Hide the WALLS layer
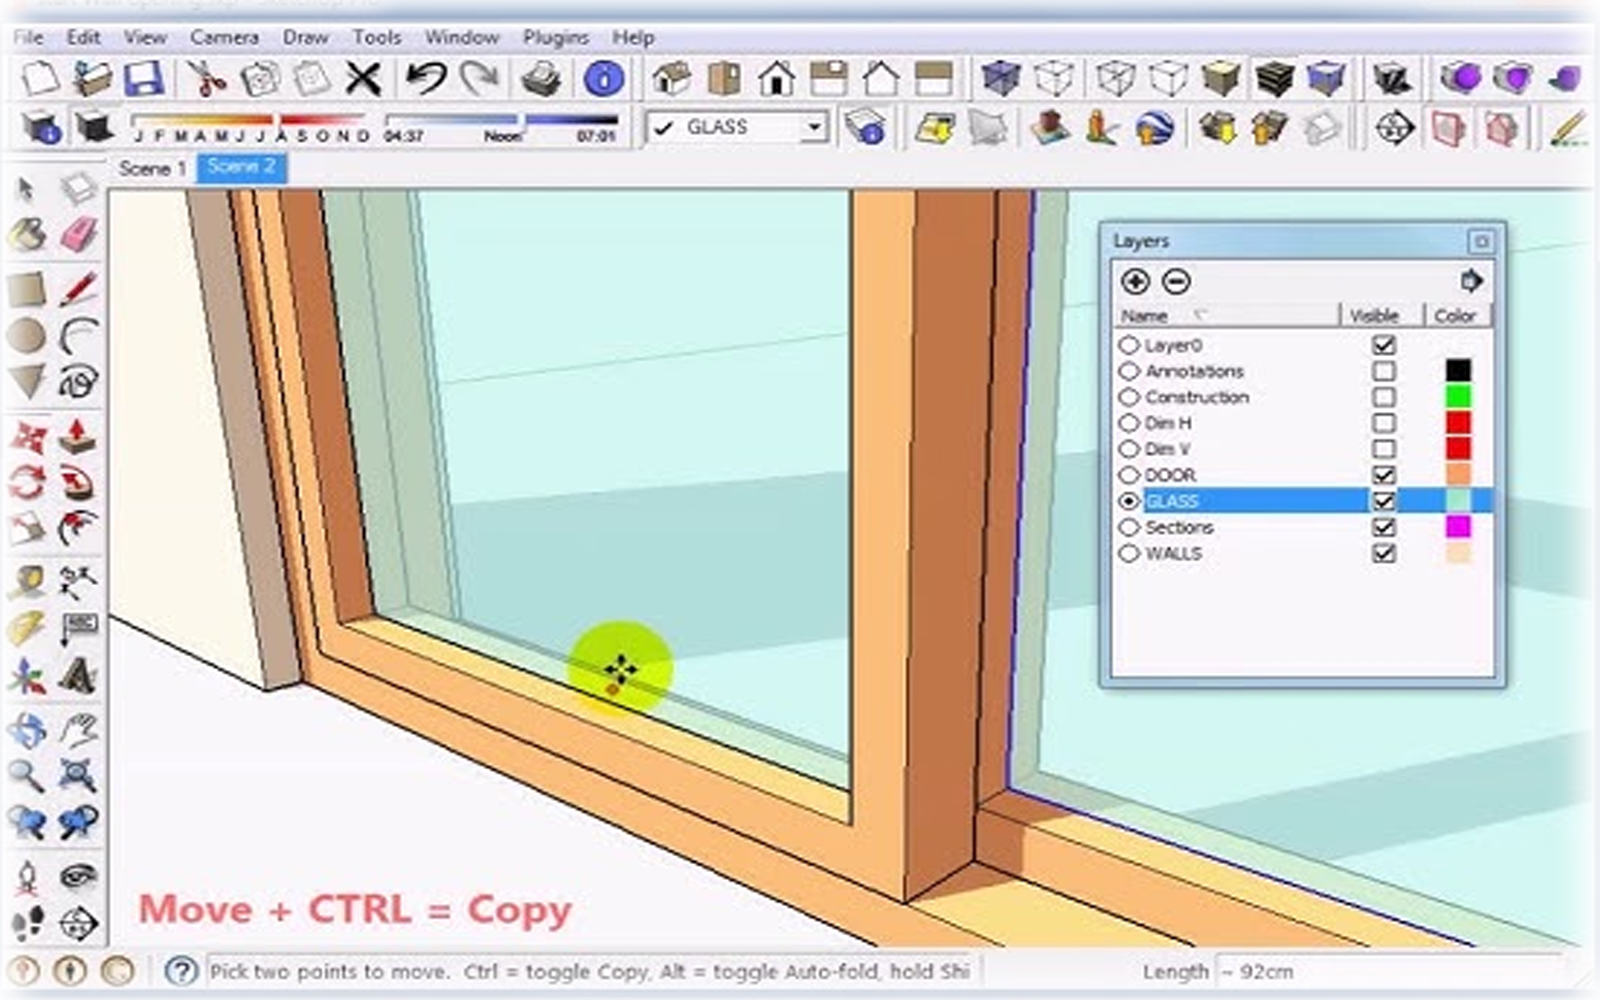This screenshot has width=1600, height=1000. (x=1385, y=553)
